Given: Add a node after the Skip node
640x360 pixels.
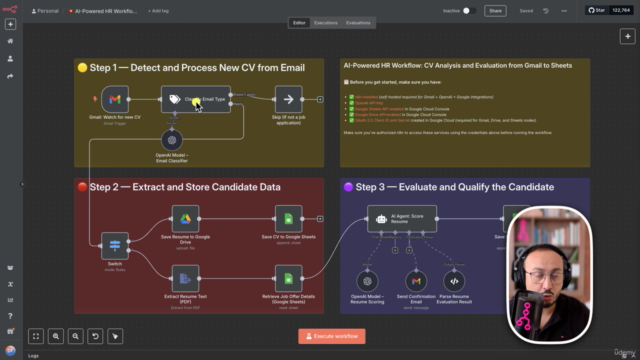Looking at the screenshot, I should 320,99.
